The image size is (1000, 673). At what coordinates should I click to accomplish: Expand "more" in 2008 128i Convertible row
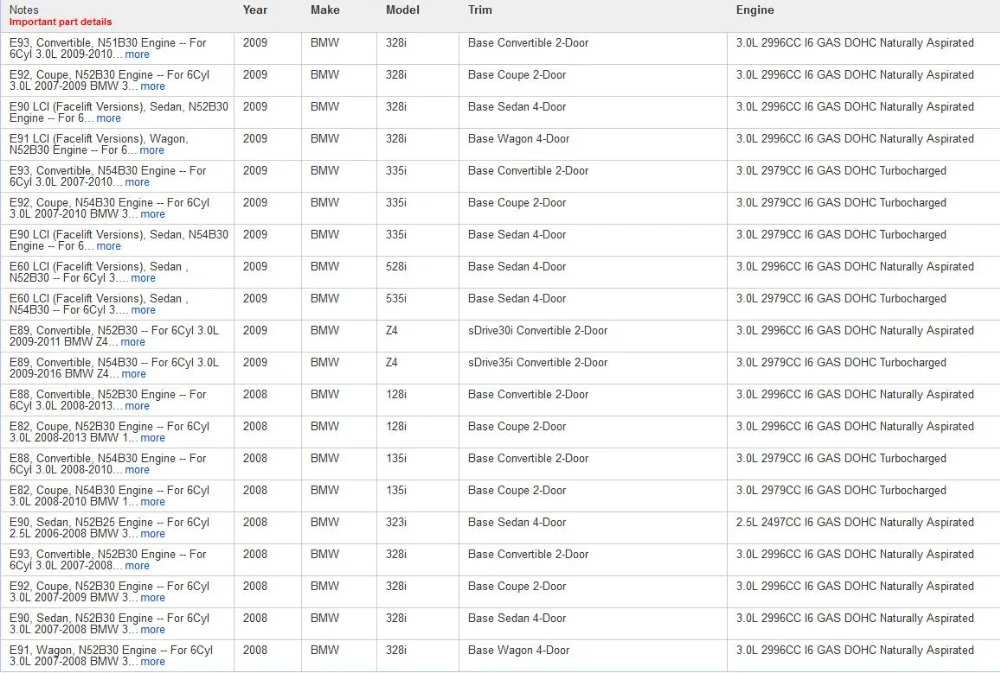coord(137,406)
